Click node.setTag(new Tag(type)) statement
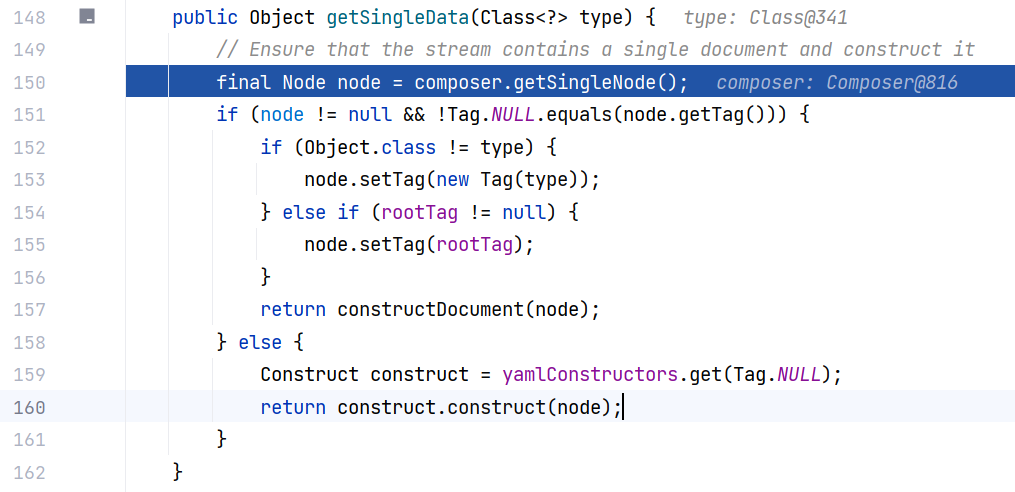Screen dimensions: 1015x492 [x=452, y=180]
